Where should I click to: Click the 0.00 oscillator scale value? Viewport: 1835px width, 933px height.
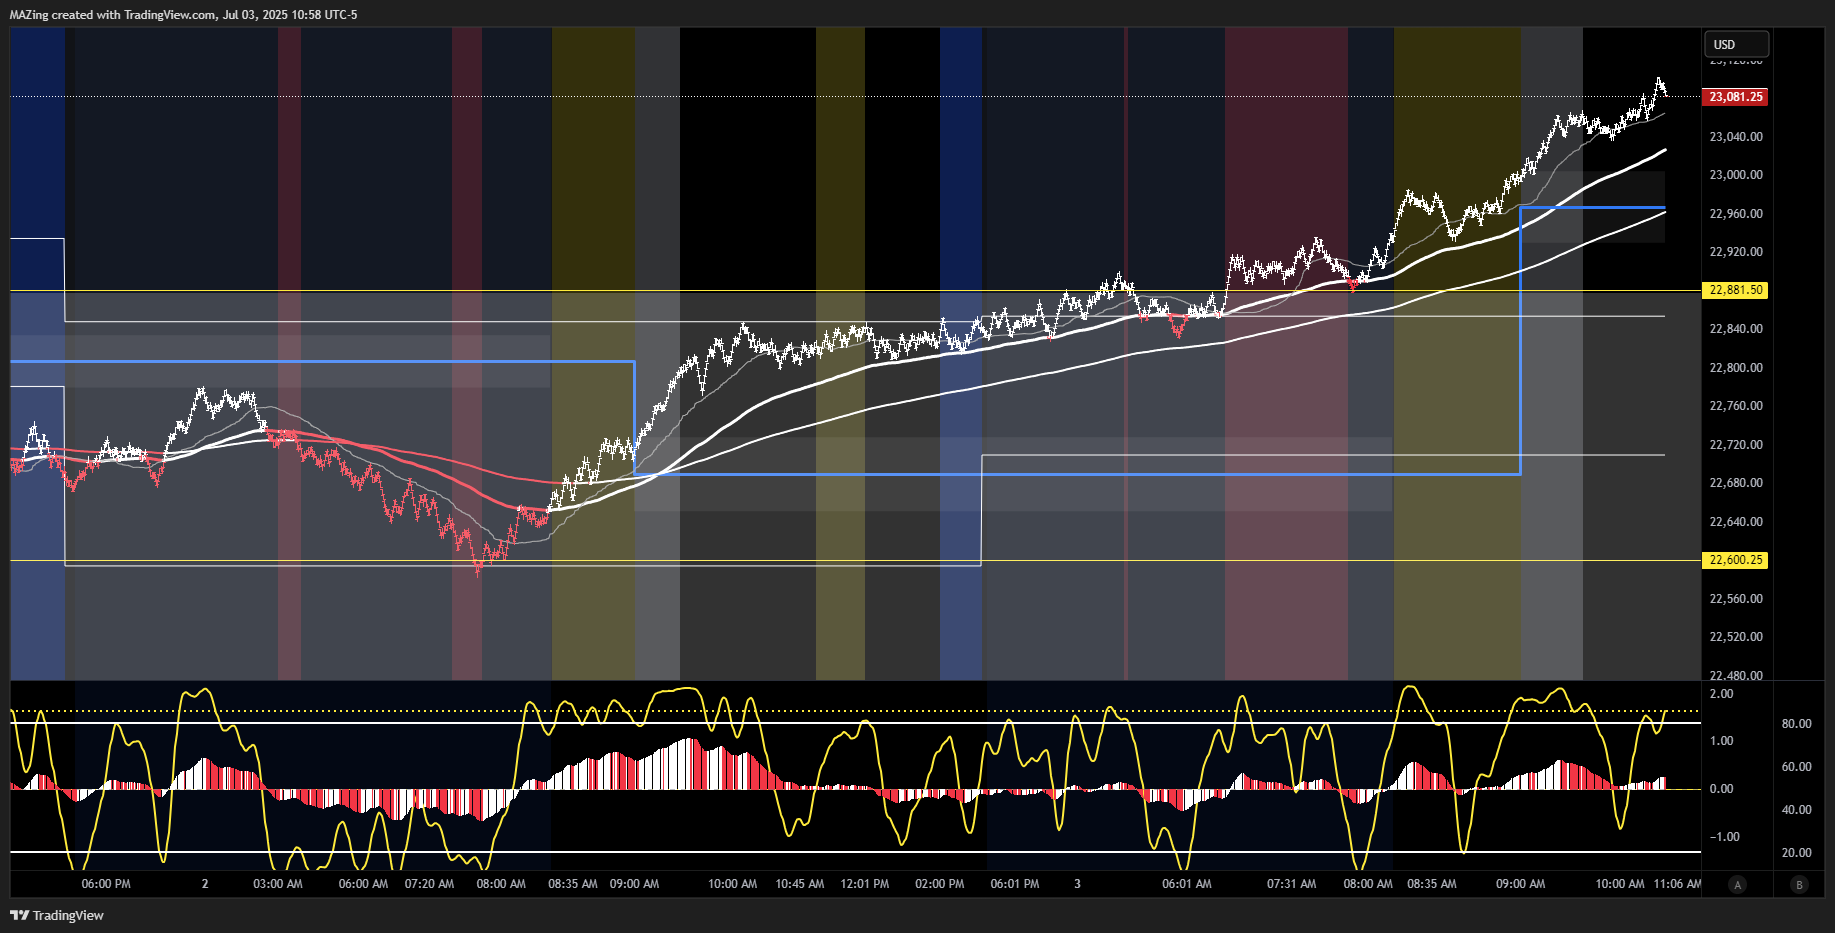tap(1722, 789)
